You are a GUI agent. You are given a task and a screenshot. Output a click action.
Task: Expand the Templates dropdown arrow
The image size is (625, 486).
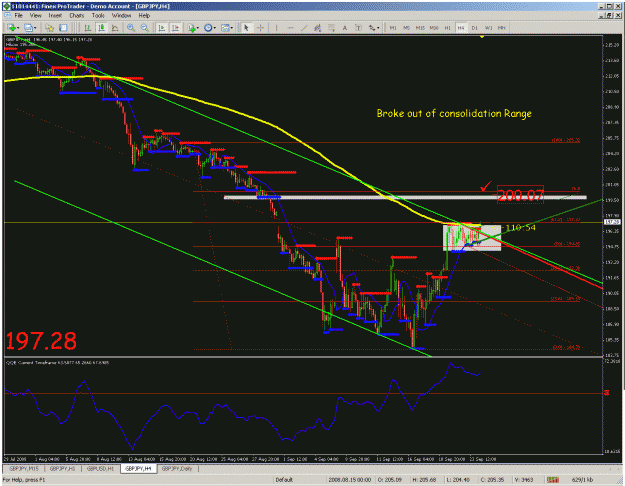(x=232, y=28)
